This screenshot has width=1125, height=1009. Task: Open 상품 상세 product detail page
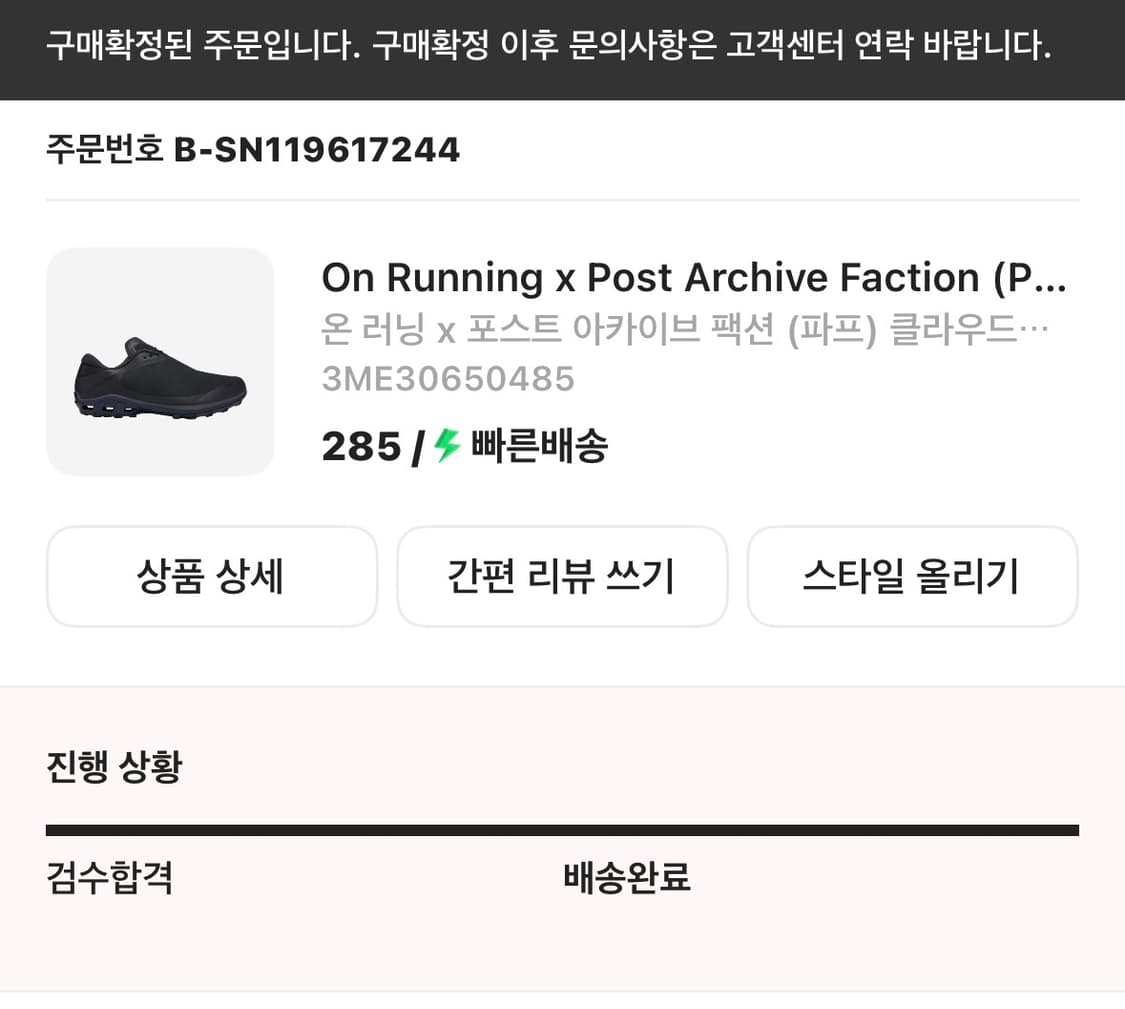click(211, 576)
